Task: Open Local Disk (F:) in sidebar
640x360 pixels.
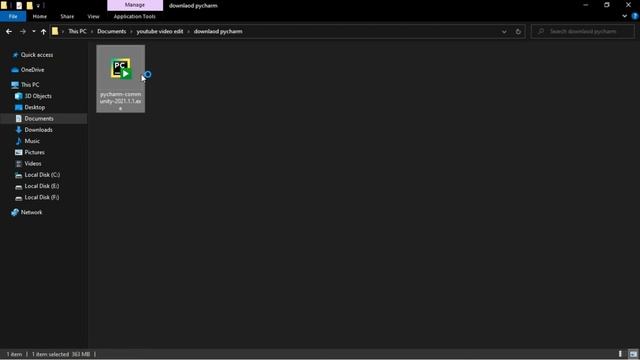Action: pos(42,197)
